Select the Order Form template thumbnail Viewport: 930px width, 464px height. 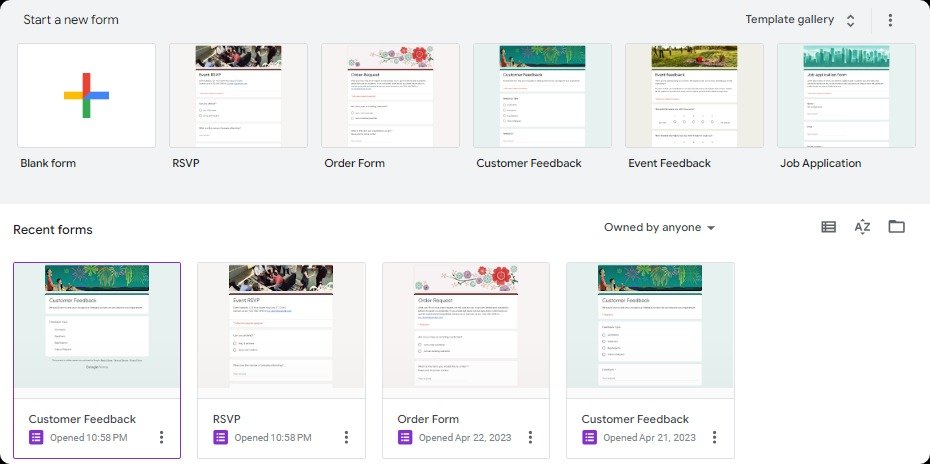click(x=390, y=96)
